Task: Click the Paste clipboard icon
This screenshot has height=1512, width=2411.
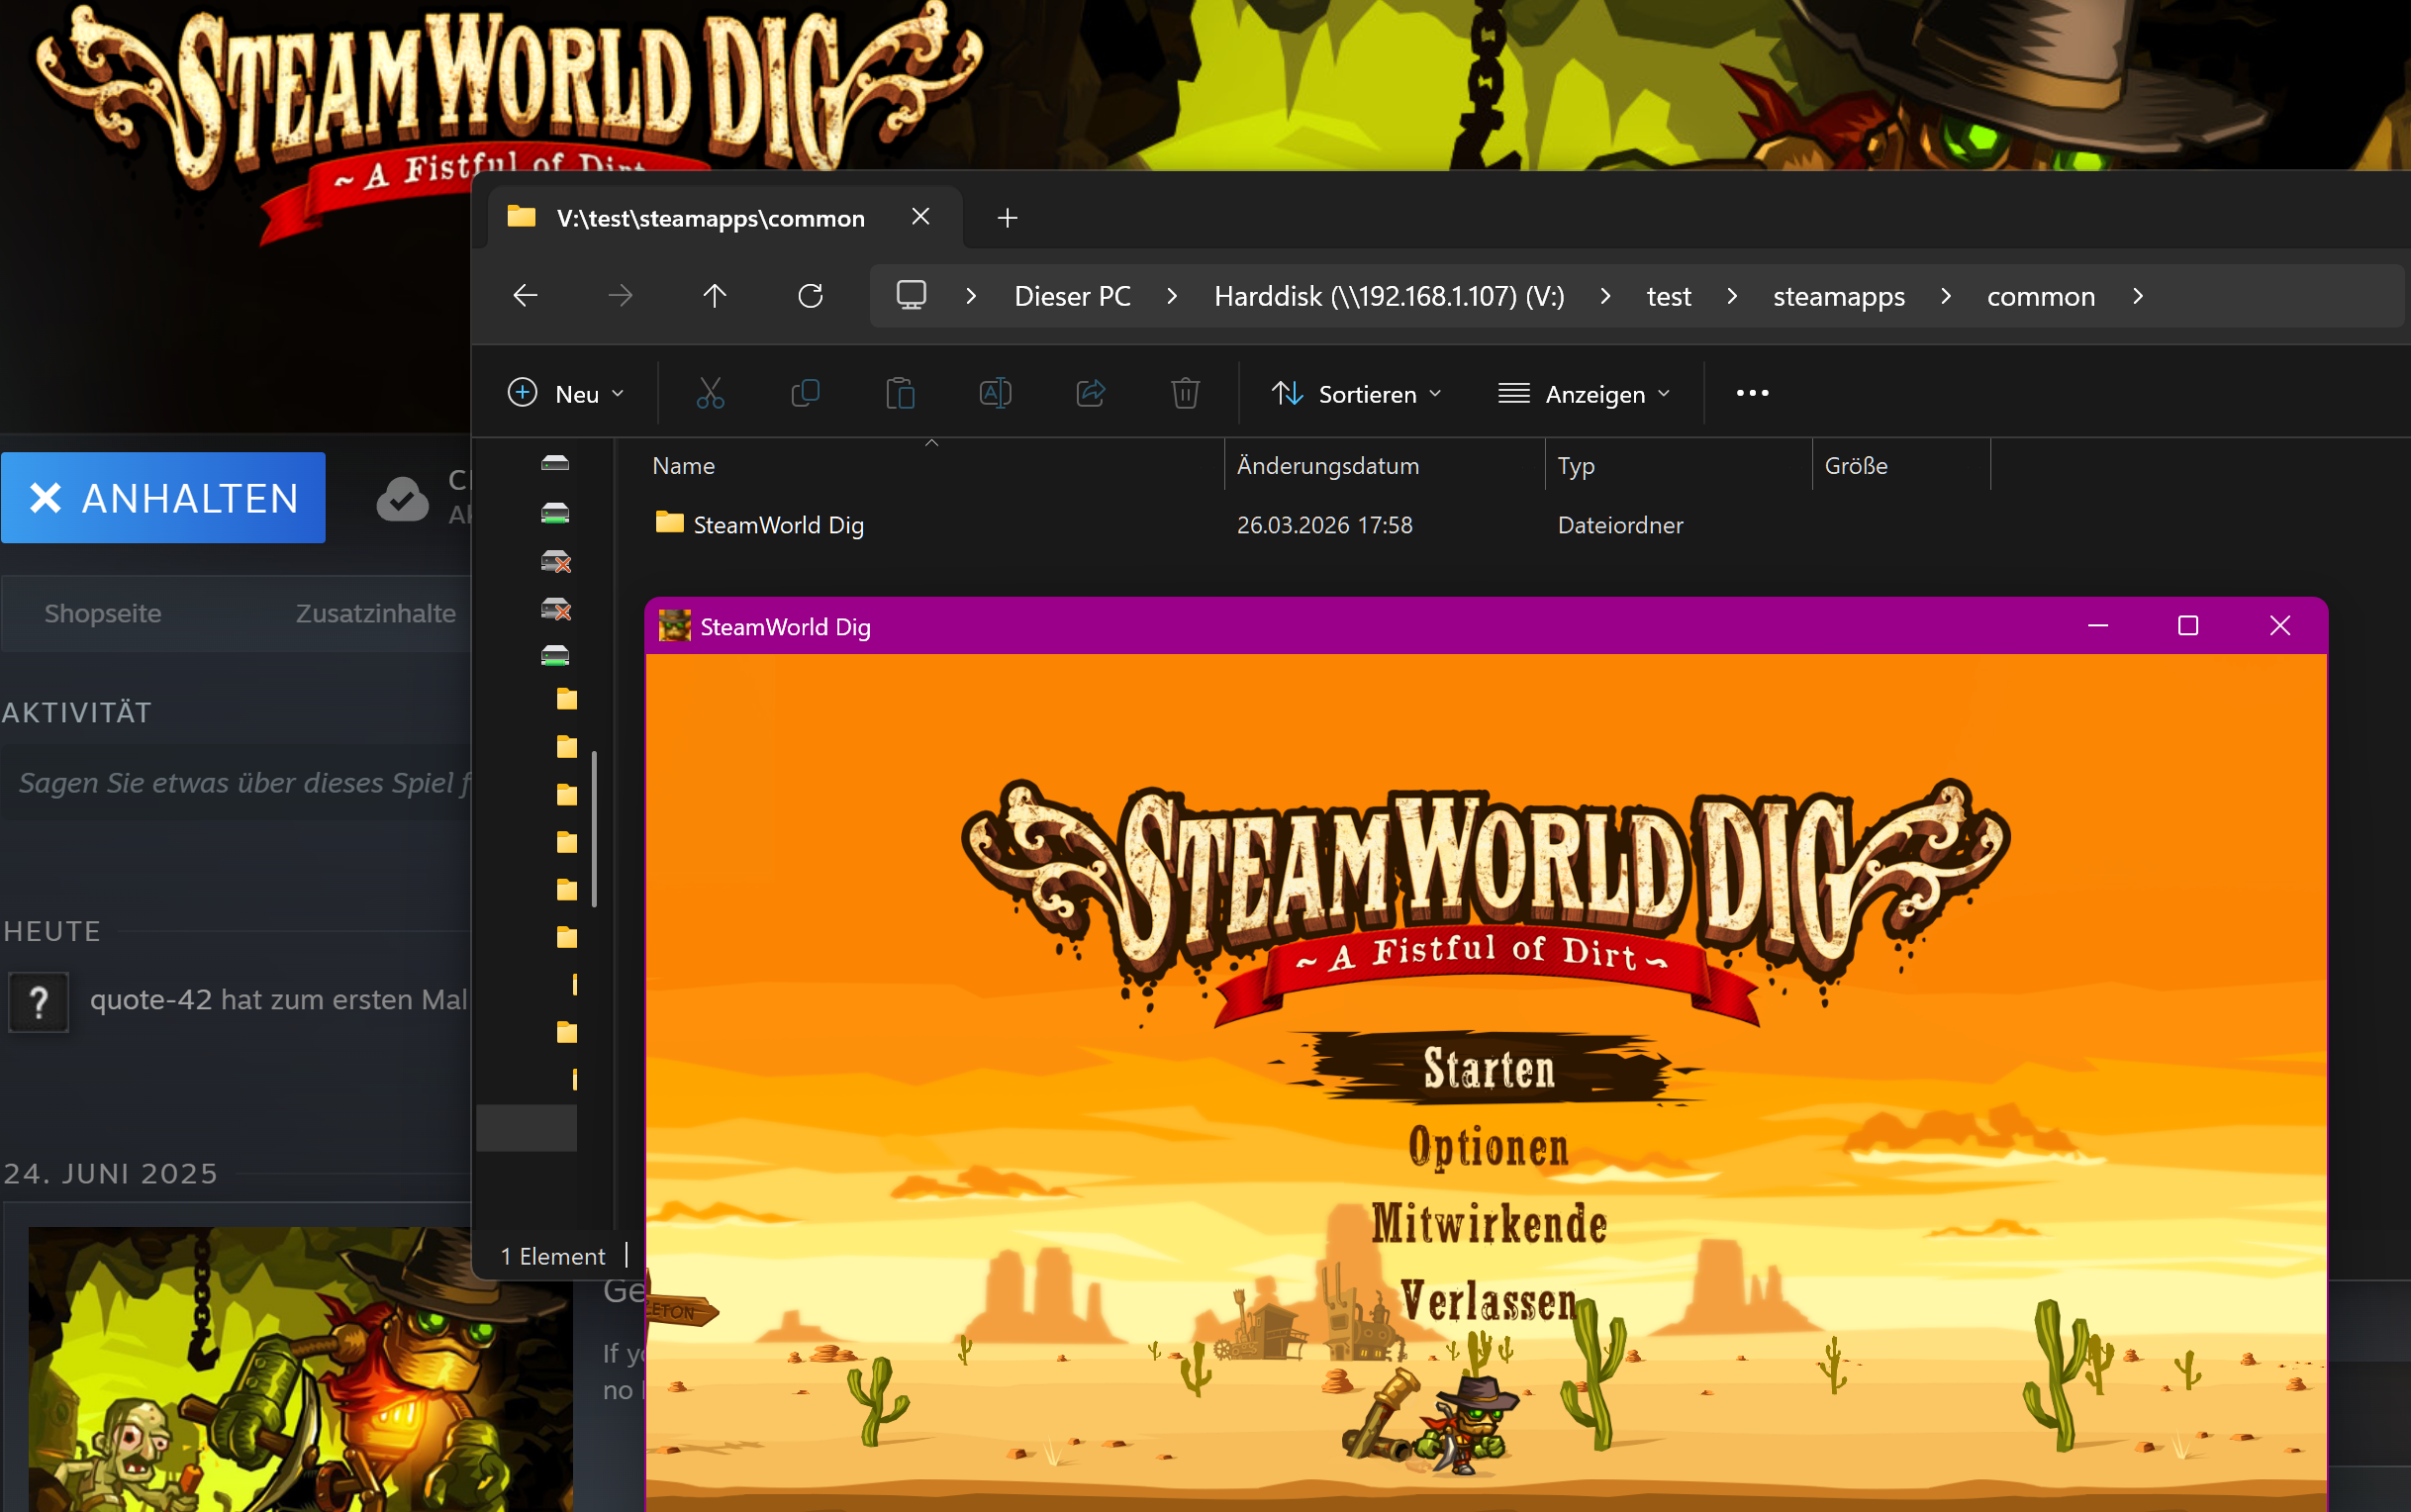Action: click(900, 393)
